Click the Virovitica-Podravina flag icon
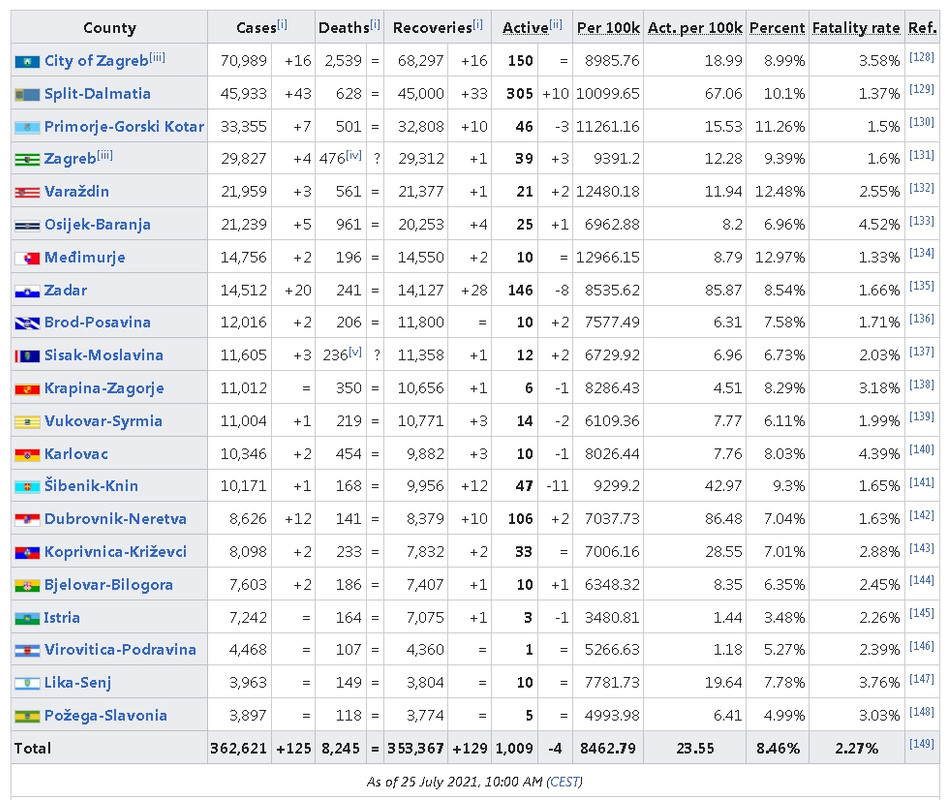944x800 pixels. pos(27,651)
